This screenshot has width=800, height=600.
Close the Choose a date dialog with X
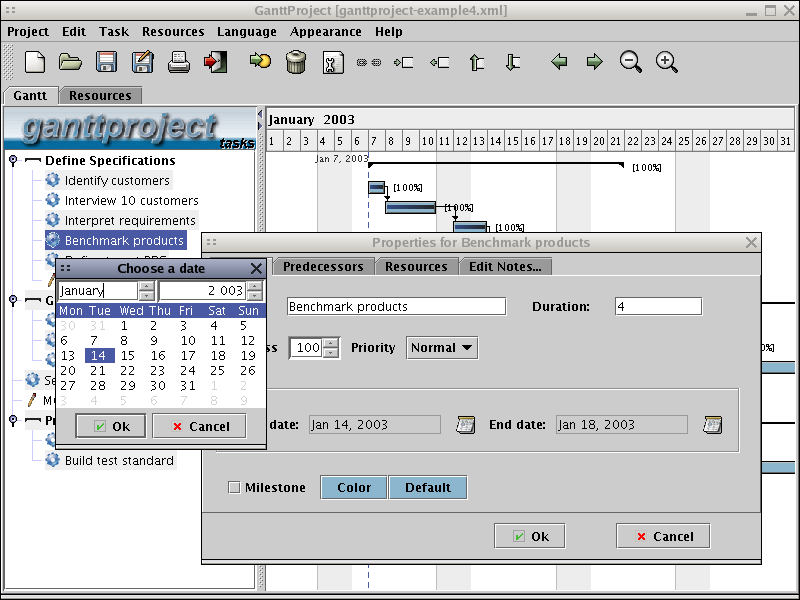[256, 268]
